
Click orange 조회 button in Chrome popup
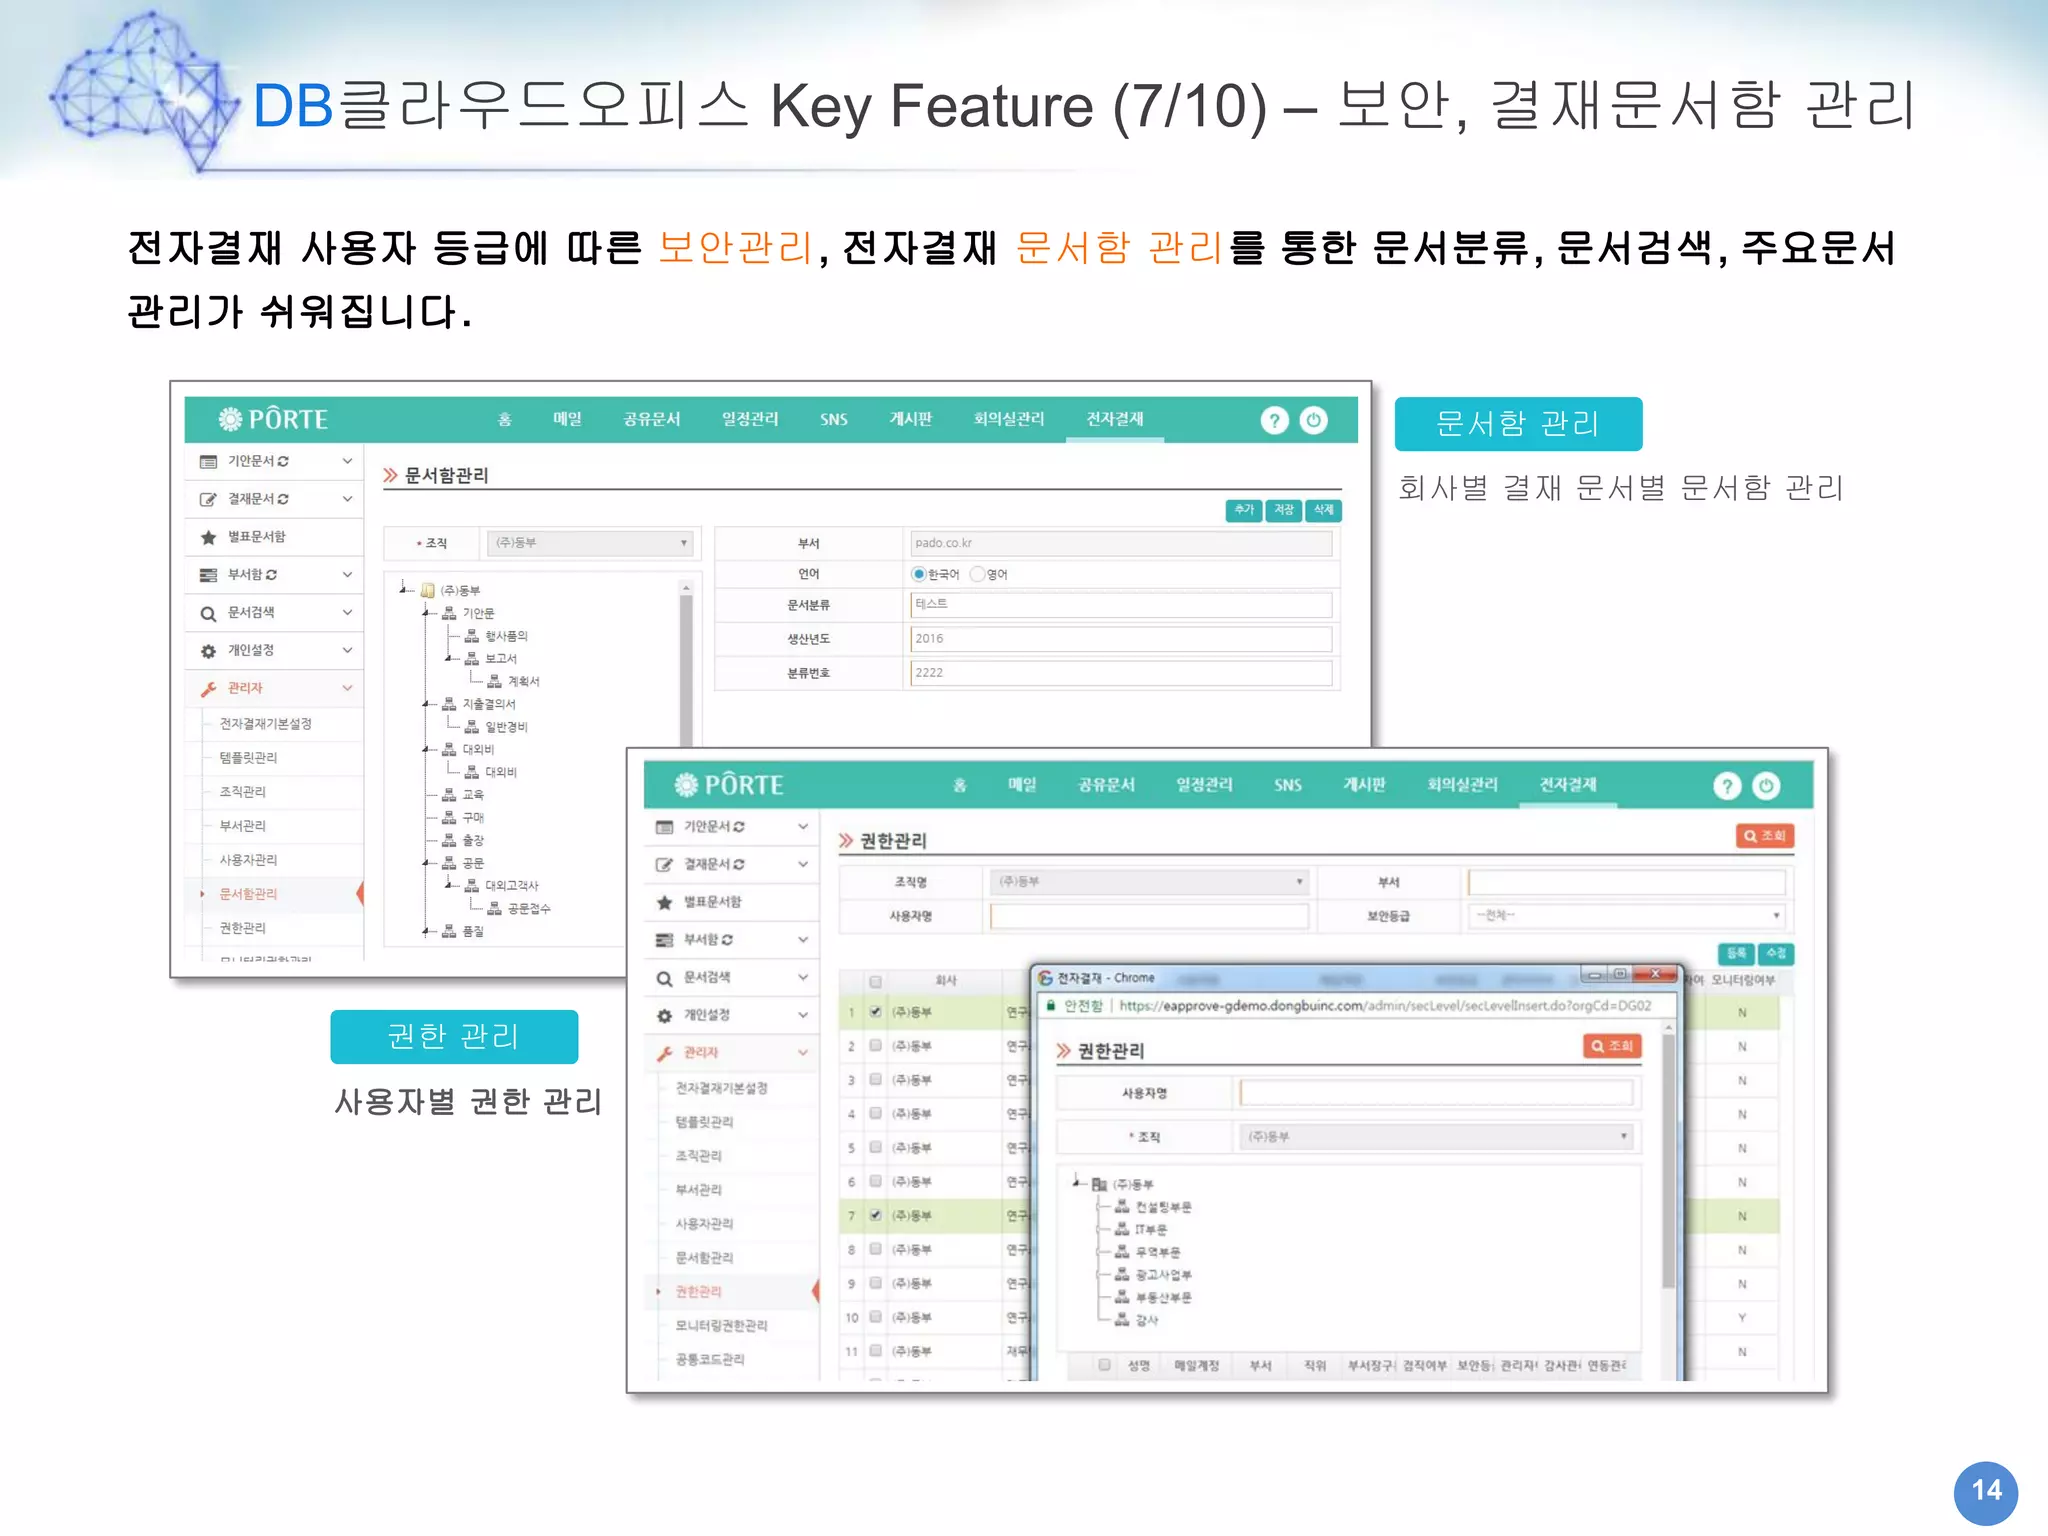1612,1046
